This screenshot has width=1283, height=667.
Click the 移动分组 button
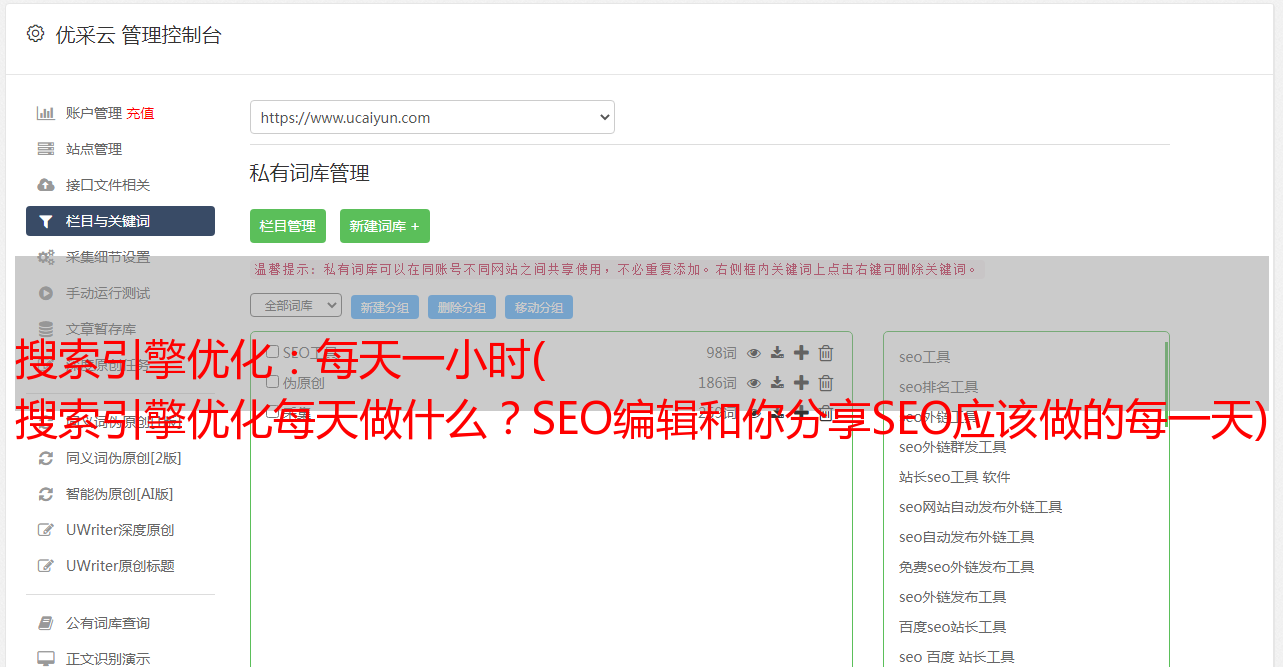pos(539,307)
